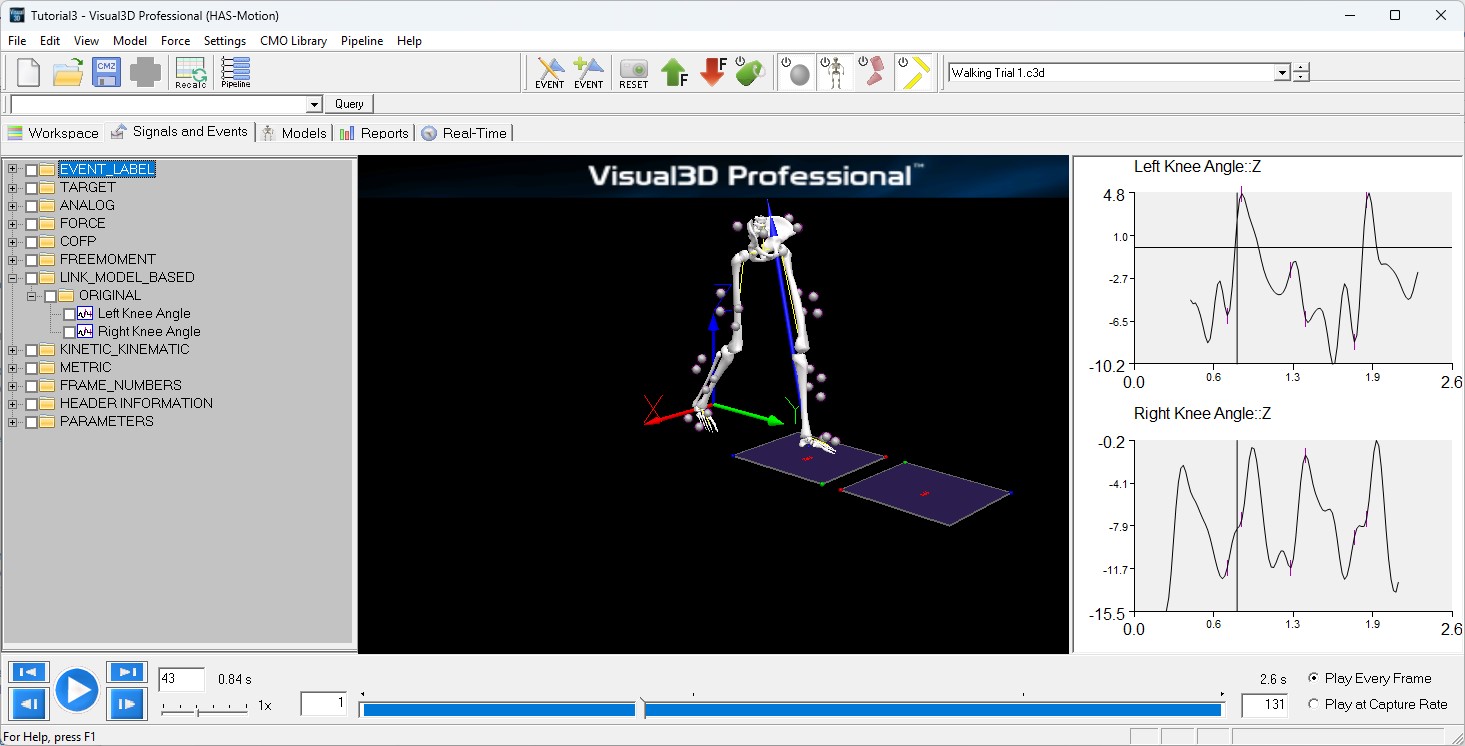Click the add EVENT icon with plus
The height and width of the screenshot is (746, 1465).
coord(588,73)
